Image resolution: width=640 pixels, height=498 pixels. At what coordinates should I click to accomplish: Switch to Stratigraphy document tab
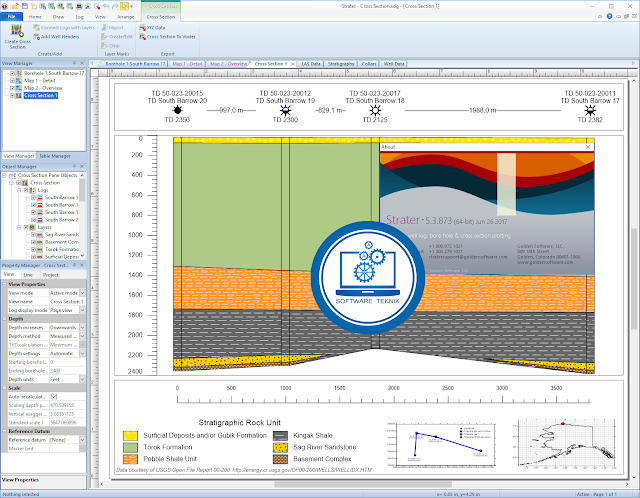coord(341,64)
